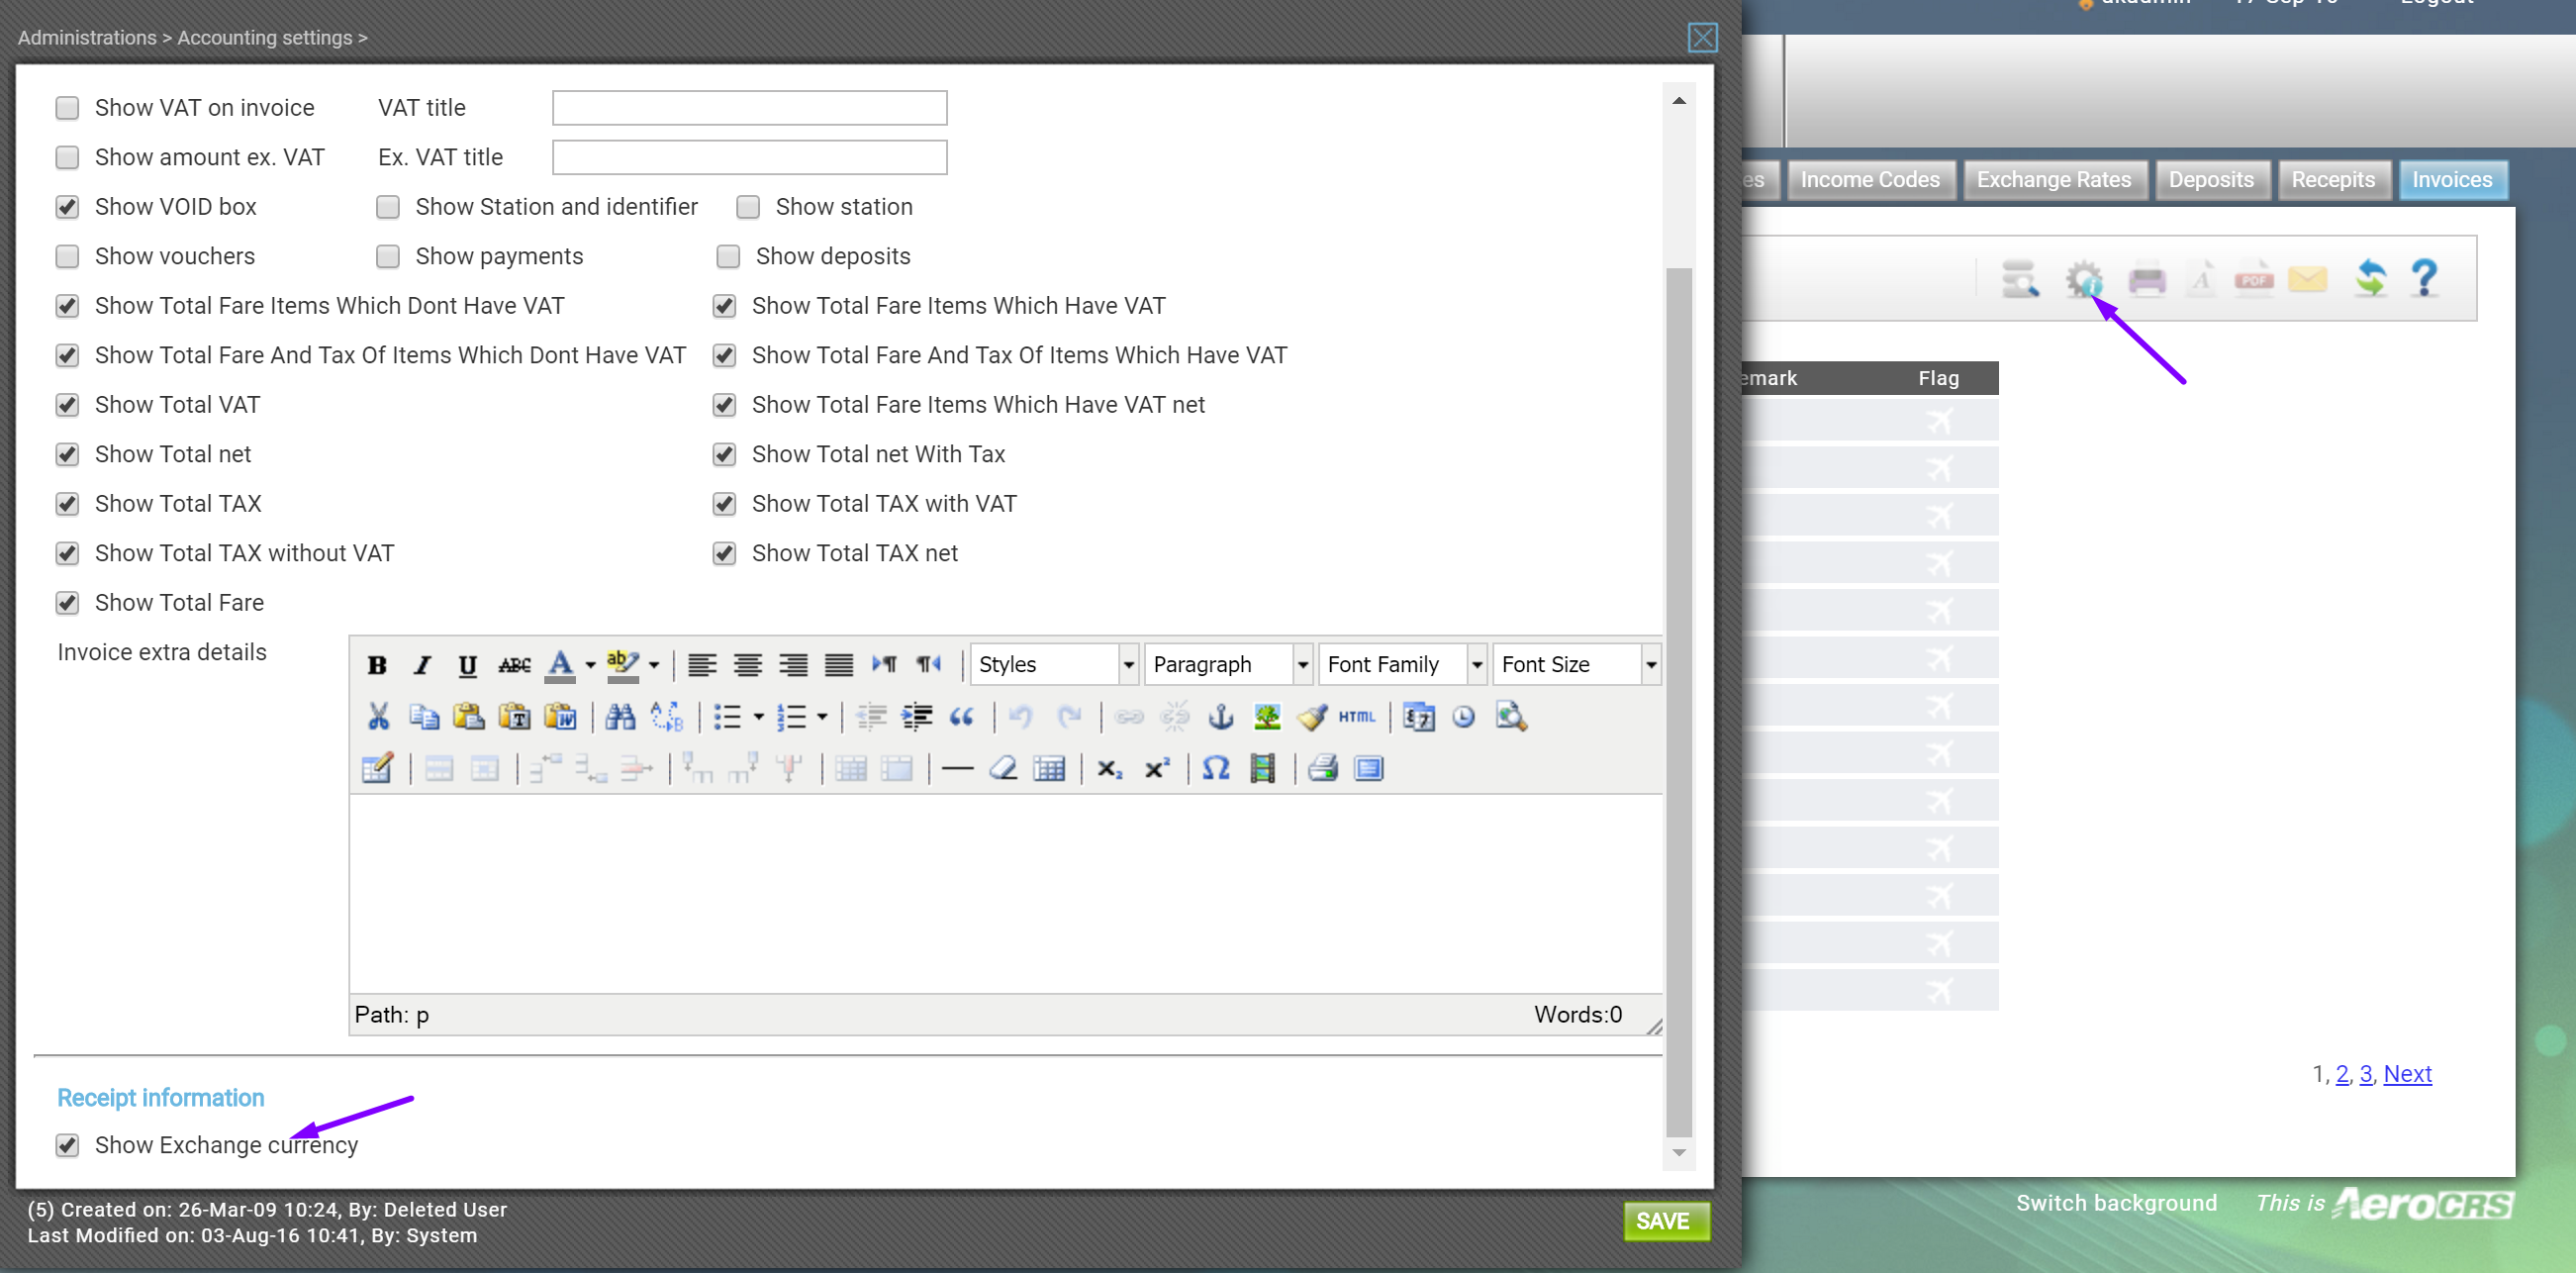Click Switch background link
Viewport: 2576px width, 1273px height.
tap(2116, 1204)
